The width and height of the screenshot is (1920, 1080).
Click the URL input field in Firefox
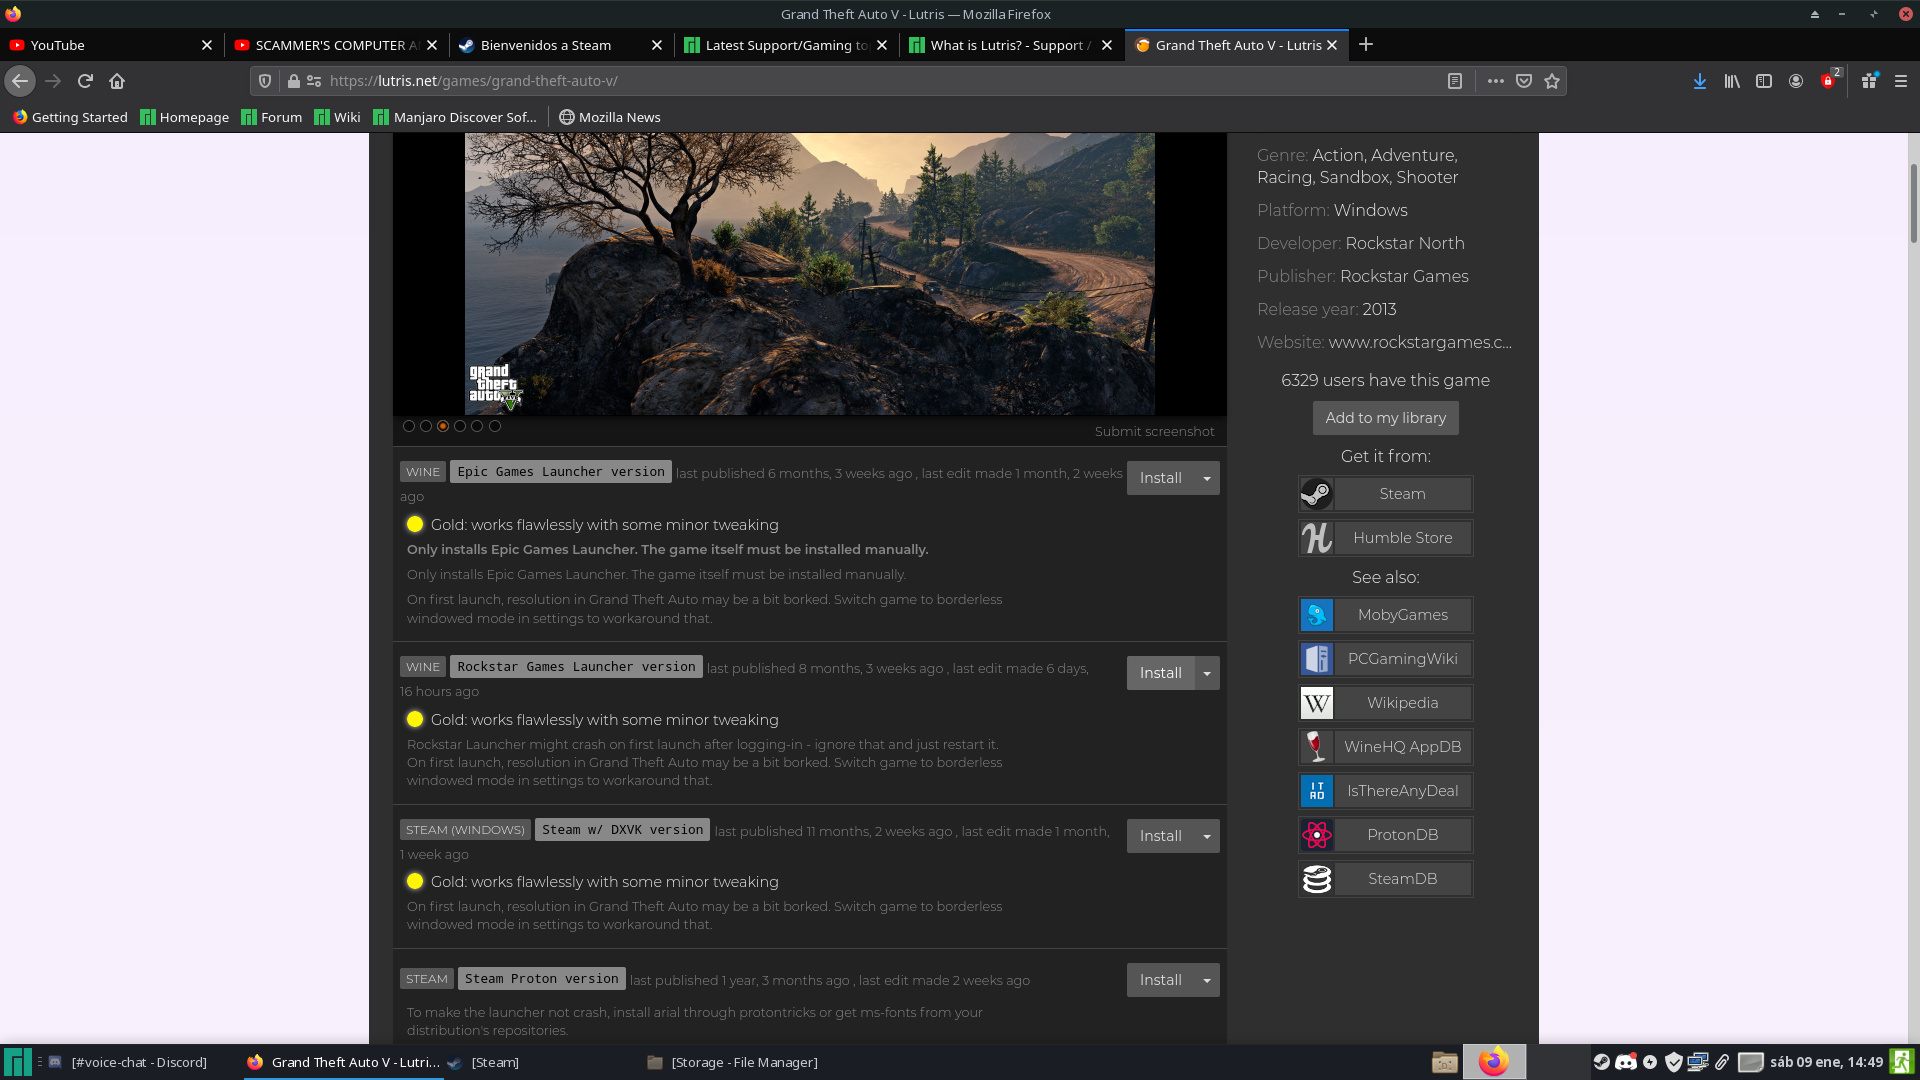872,80
